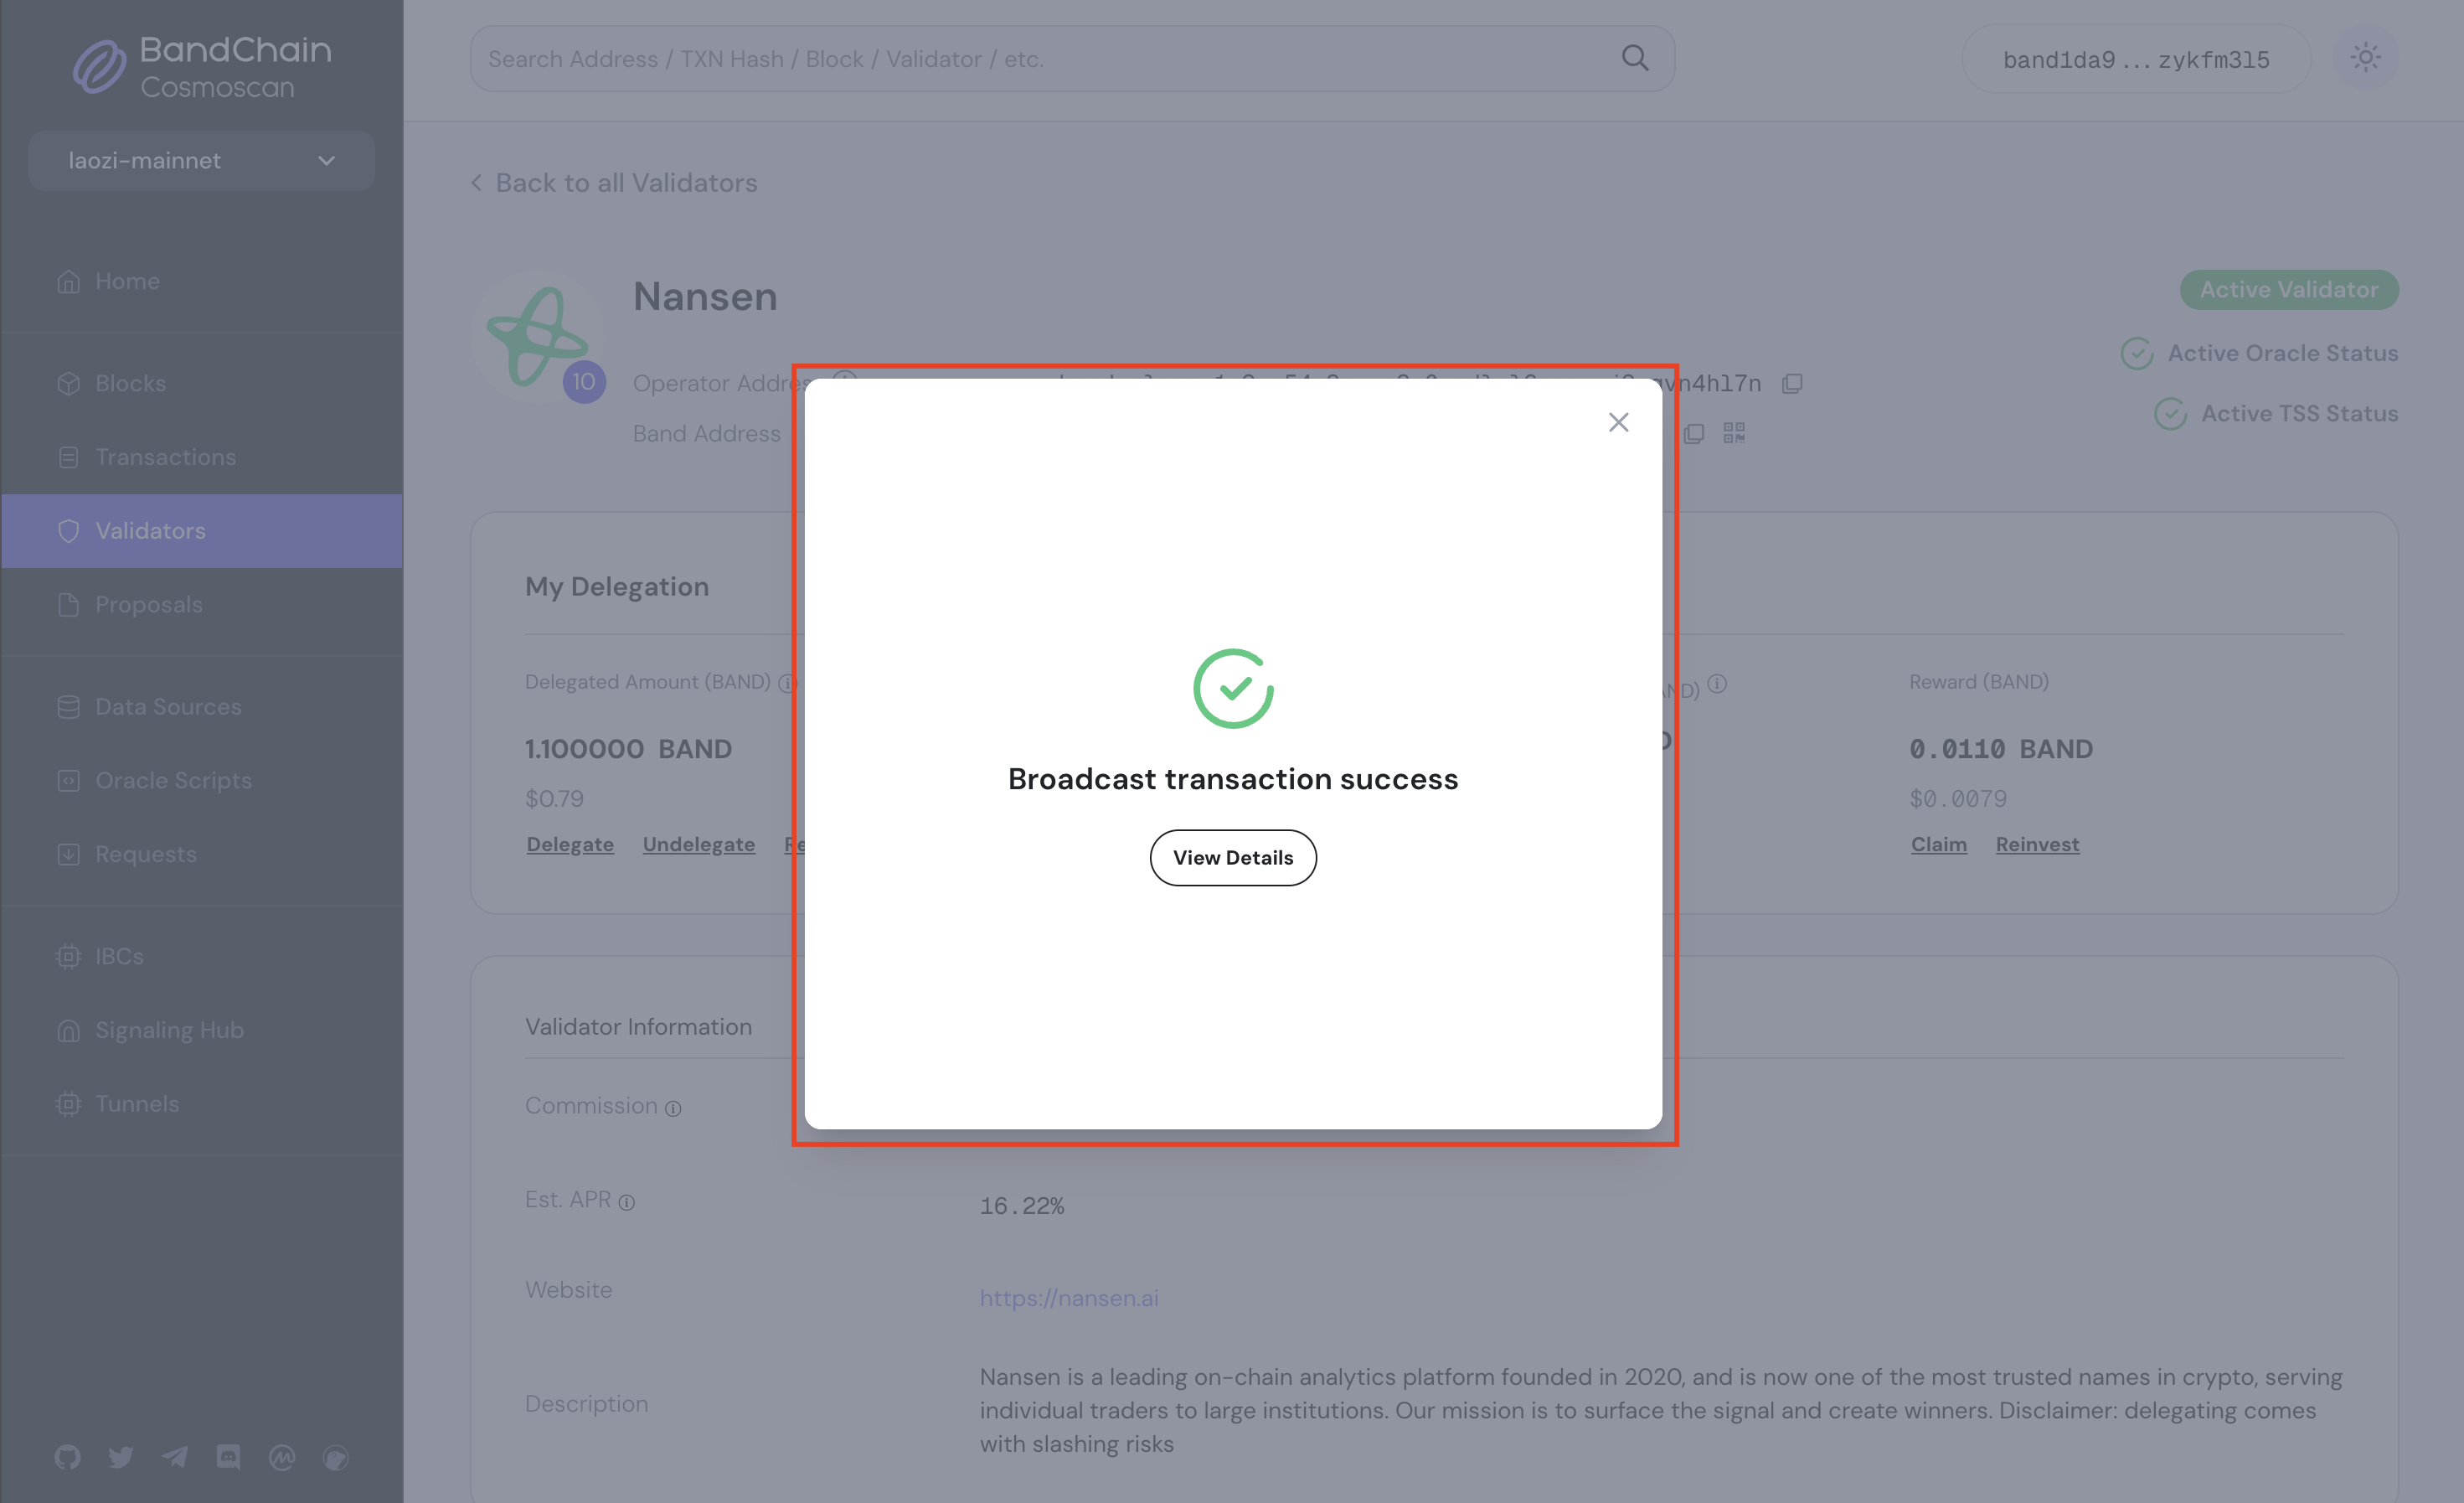This screenshot has width=2464, height=1503.
Task: Click the magnifying glass search icon
Action: [1635, 58]
